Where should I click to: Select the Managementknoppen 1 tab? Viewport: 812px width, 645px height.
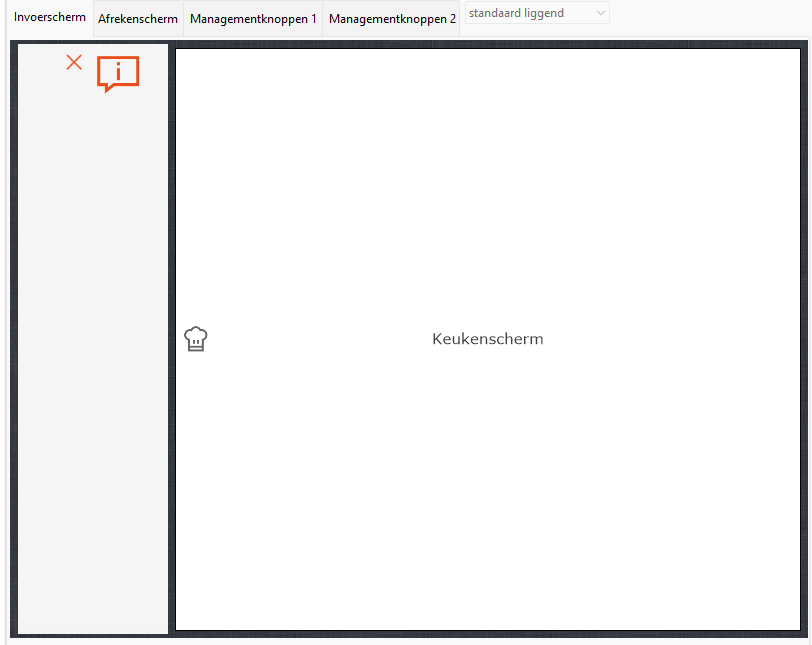253,19
